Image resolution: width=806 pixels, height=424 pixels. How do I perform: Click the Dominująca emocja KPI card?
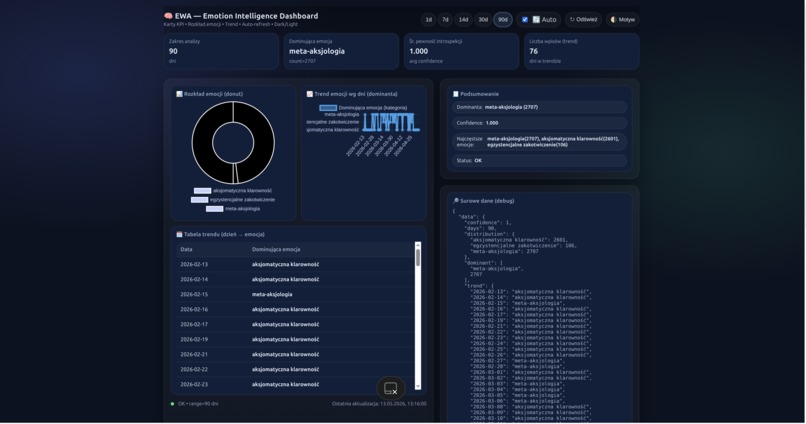[341, 51]
